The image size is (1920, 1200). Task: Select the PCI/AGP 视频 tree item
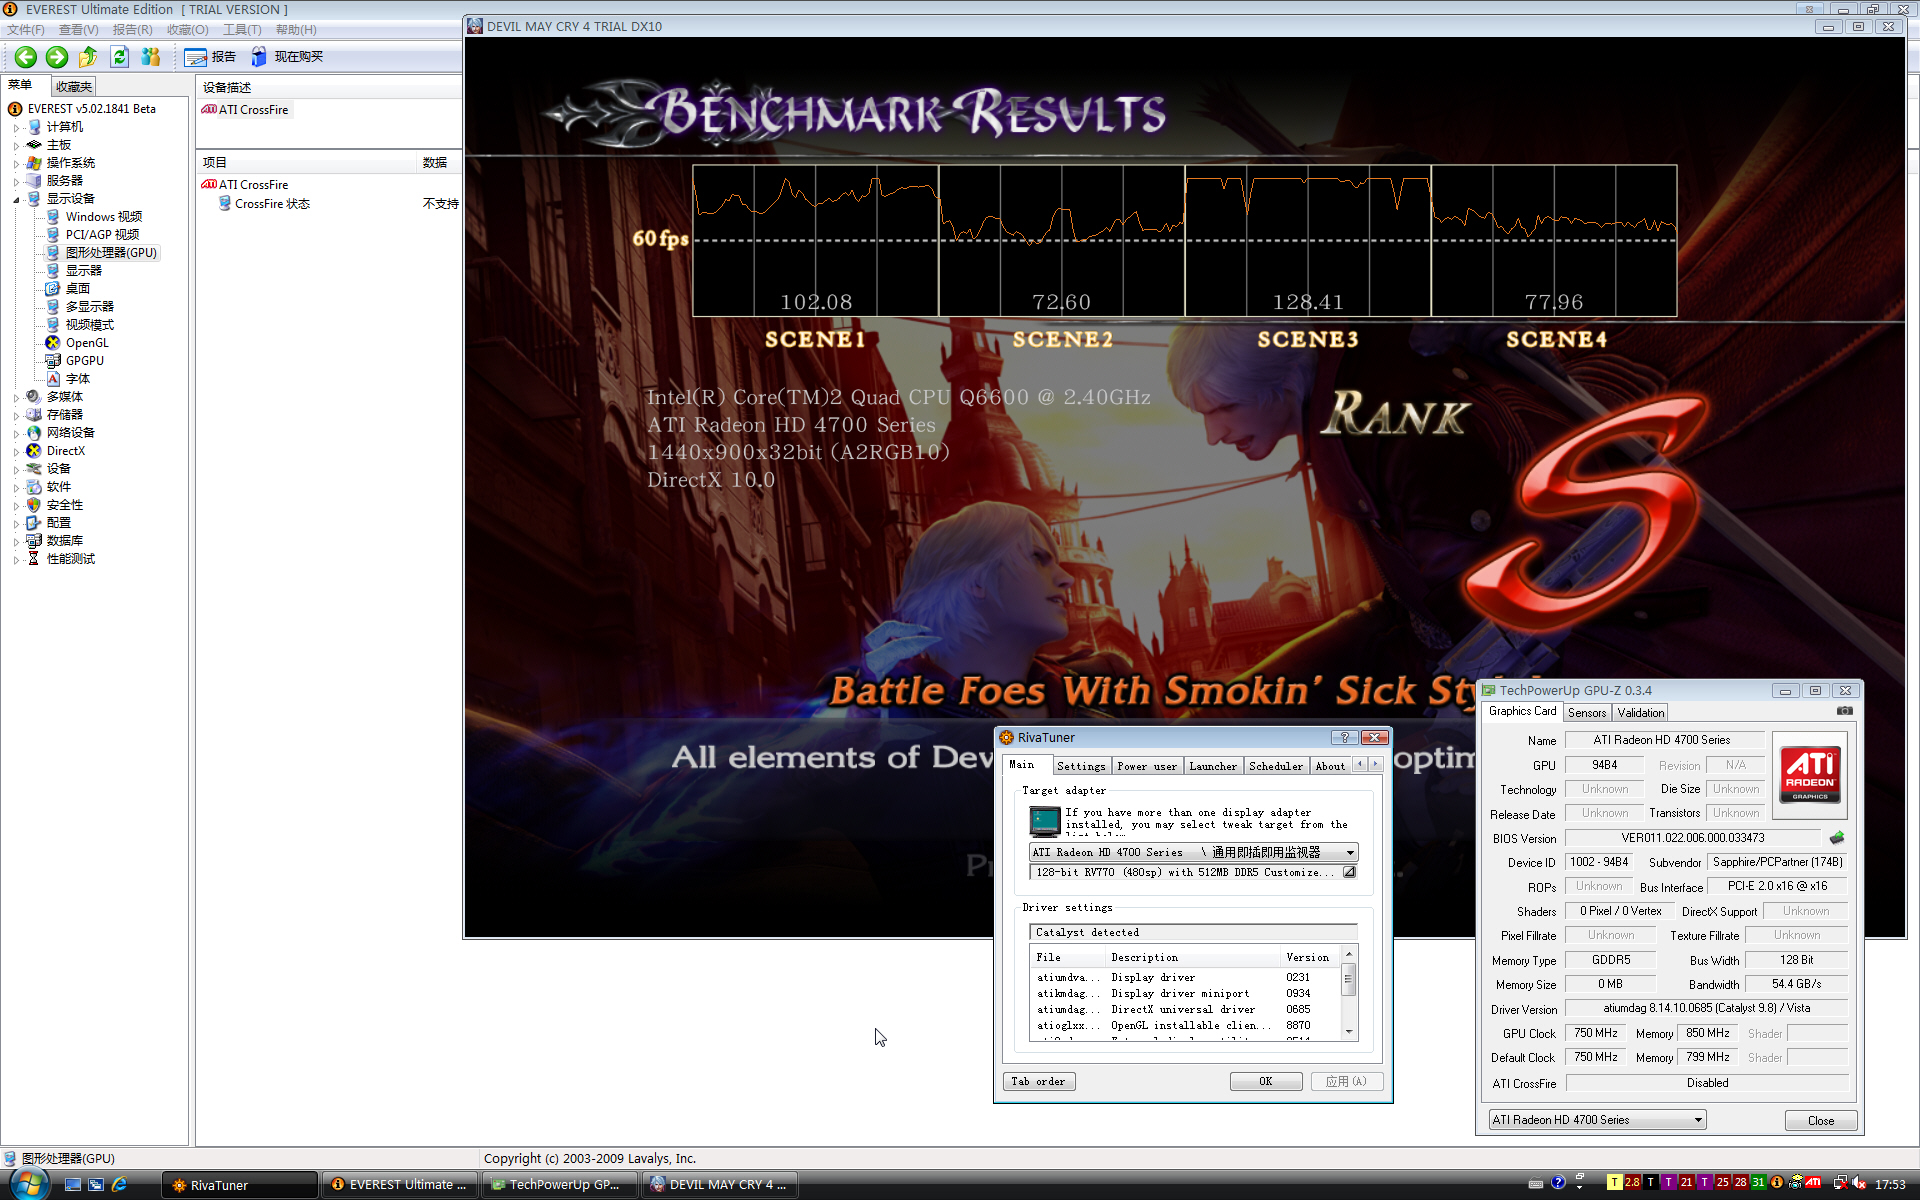(102, 235)
